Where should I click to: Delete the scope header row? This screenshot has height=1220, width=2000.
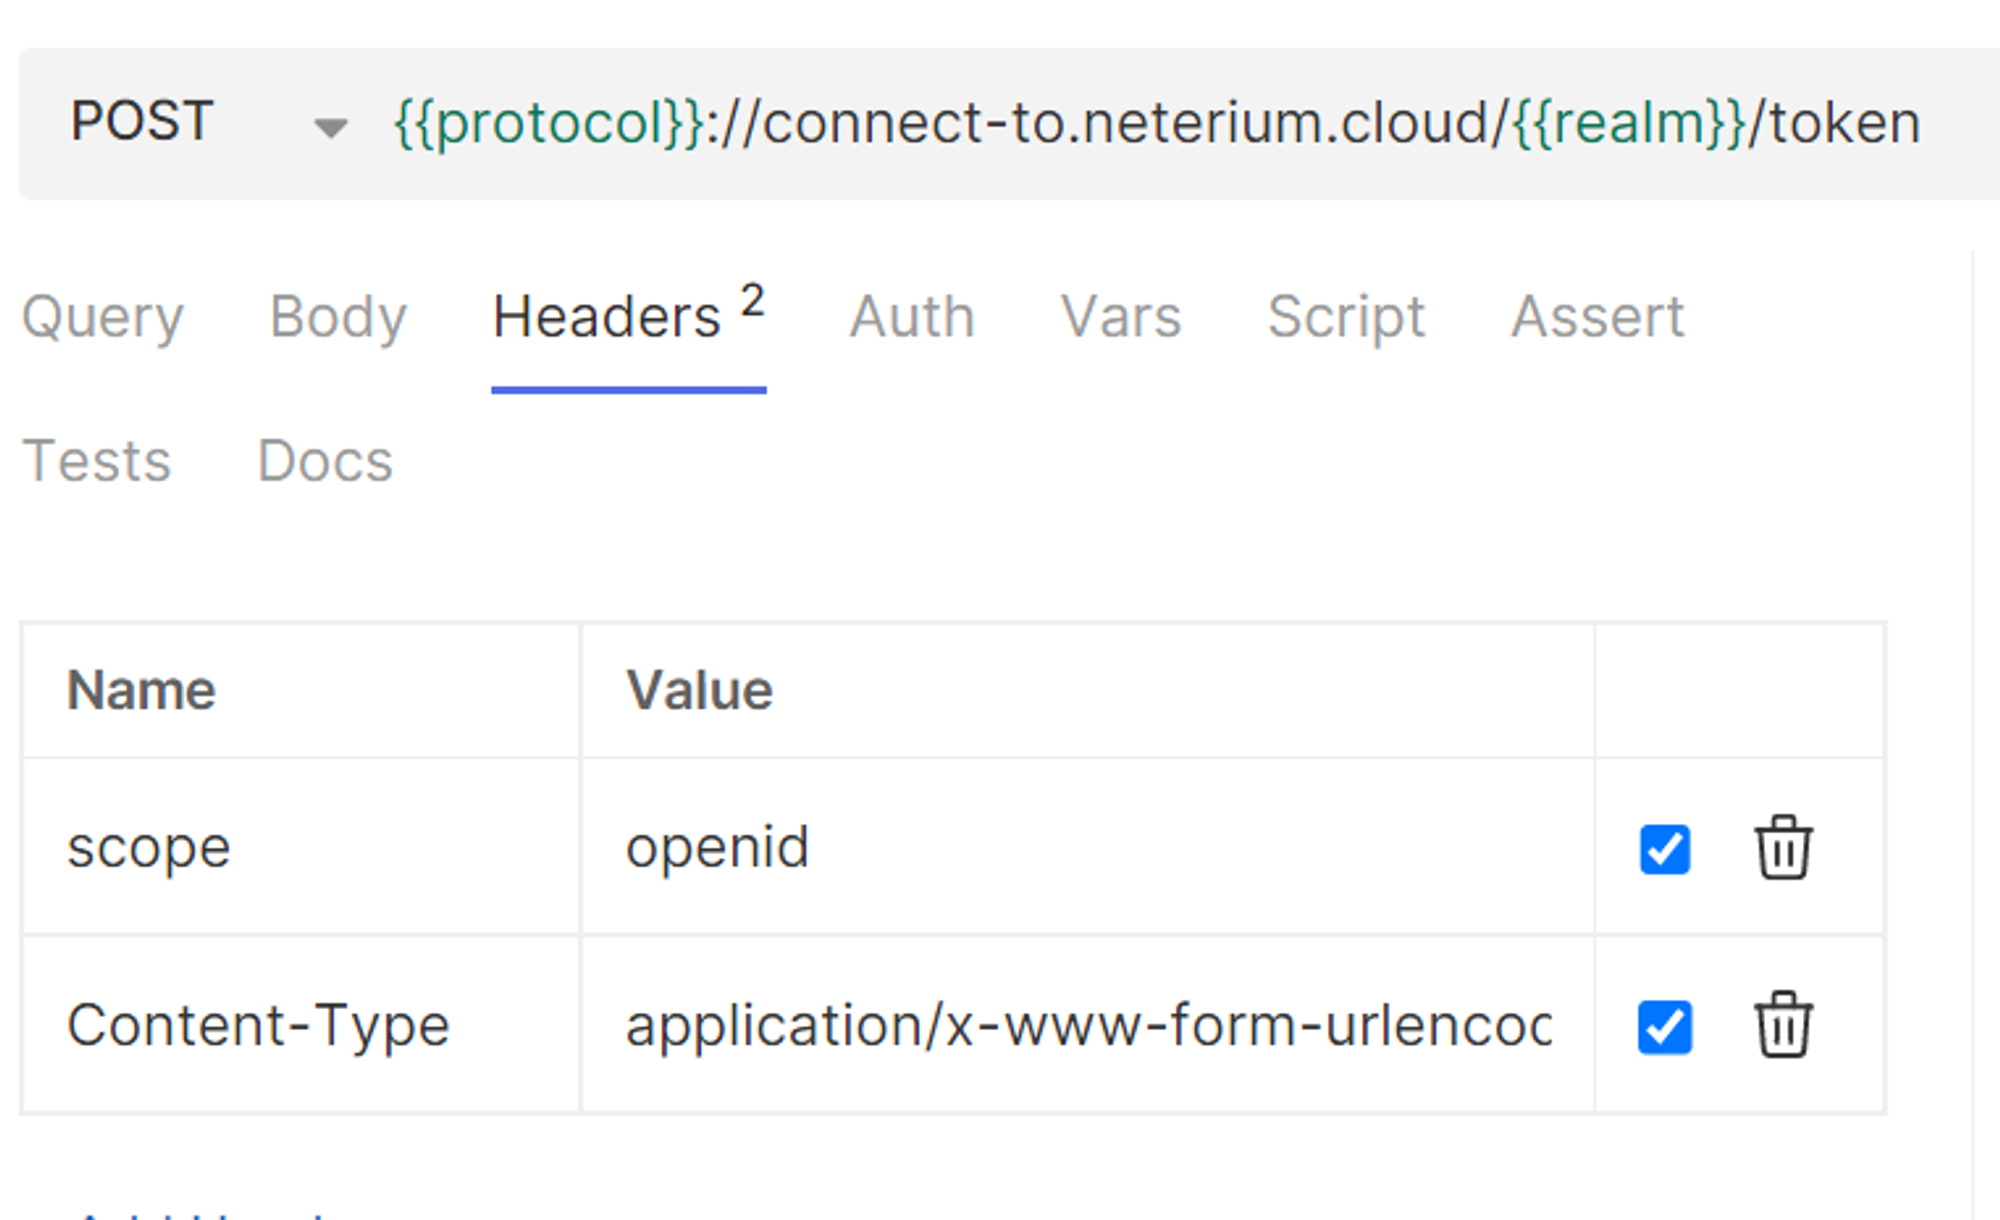[1783, 848]
